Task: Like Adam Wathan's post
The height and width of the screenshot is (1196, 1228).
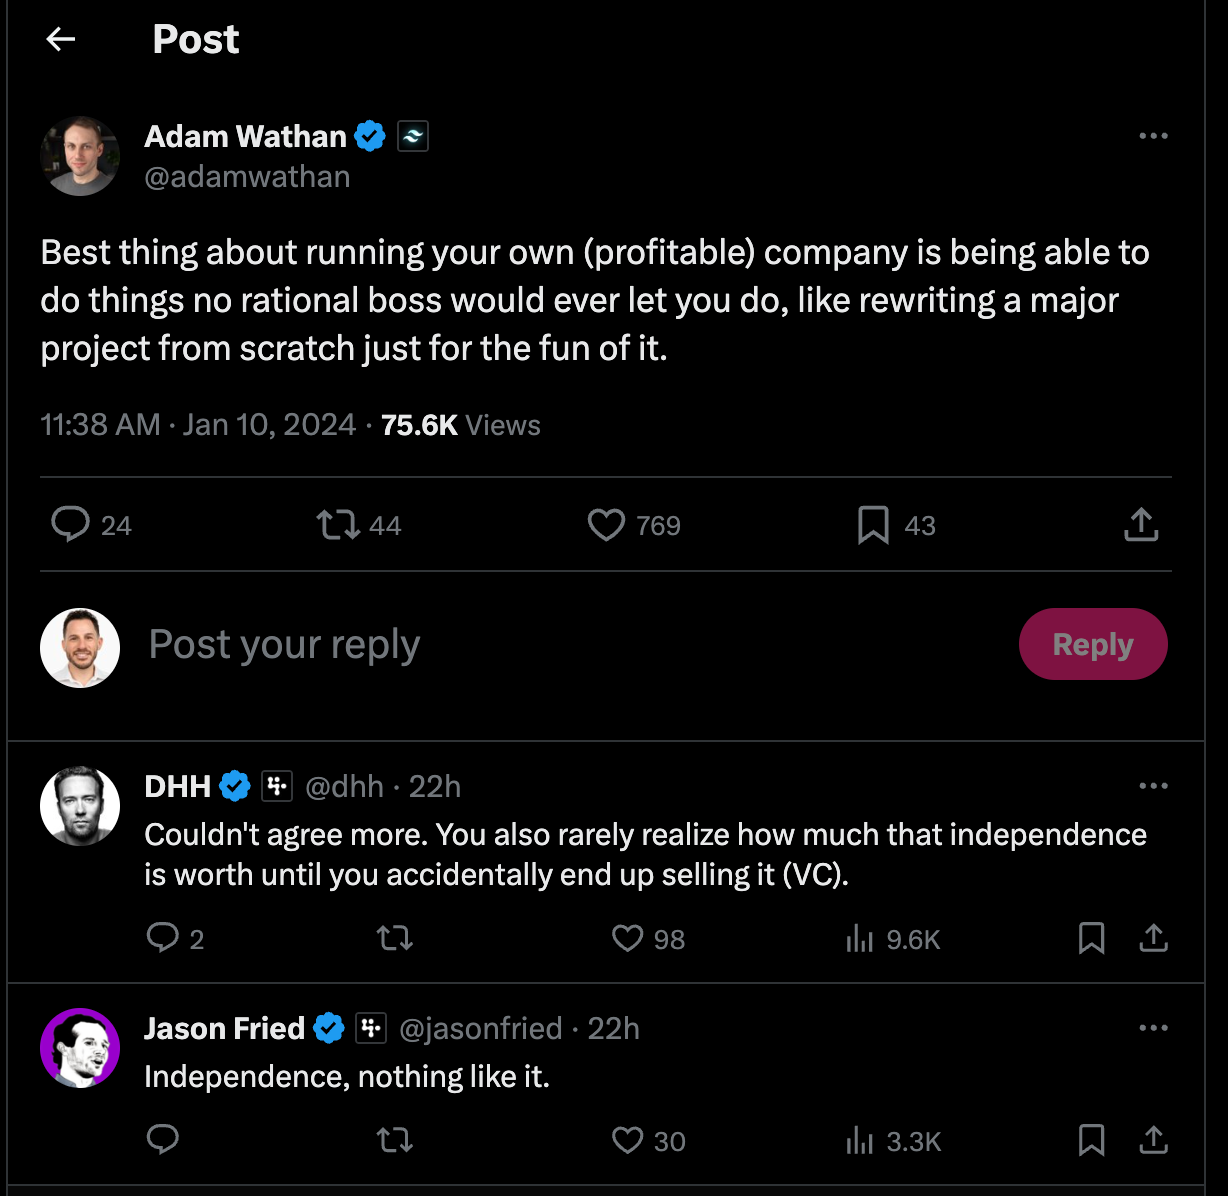Action: [606, 524]
